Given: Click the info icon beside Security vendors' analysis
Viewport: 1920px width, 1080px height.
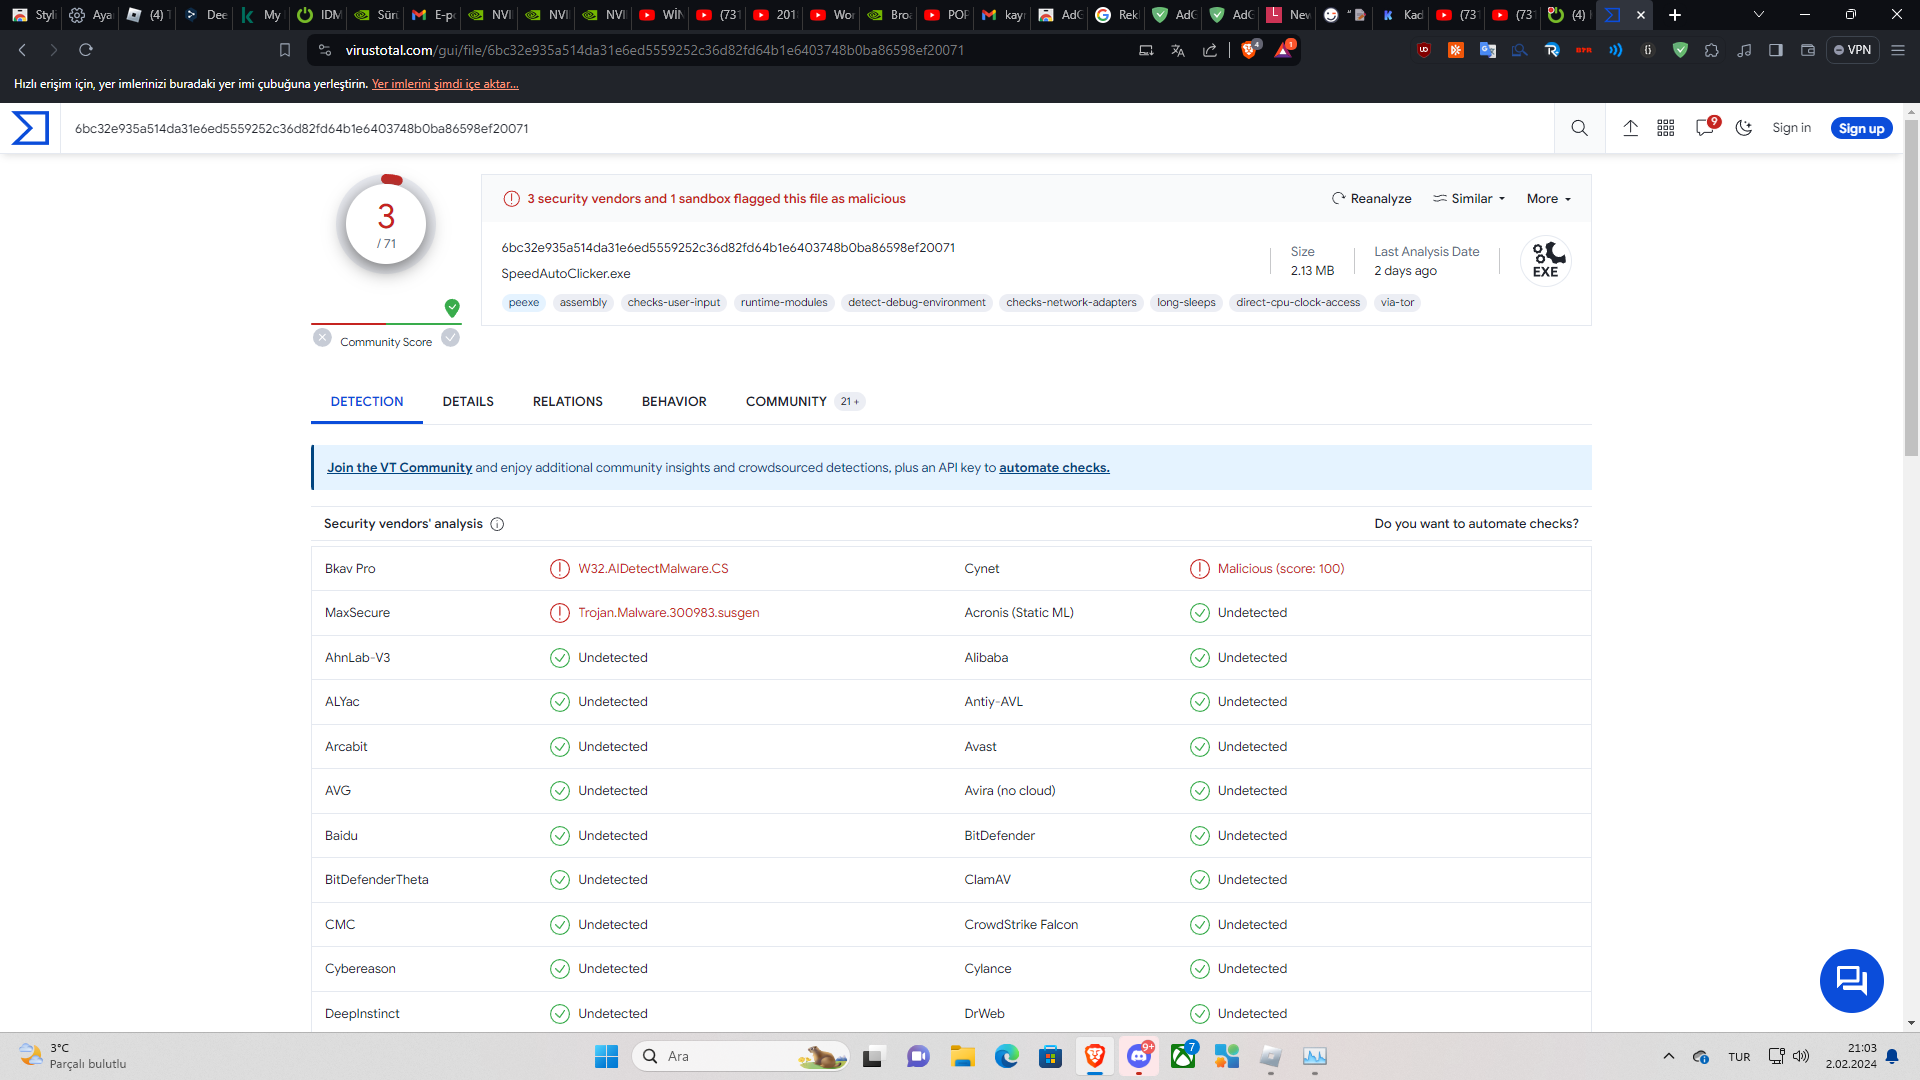Looking at the screenshot, I should (x=497, y=524).
